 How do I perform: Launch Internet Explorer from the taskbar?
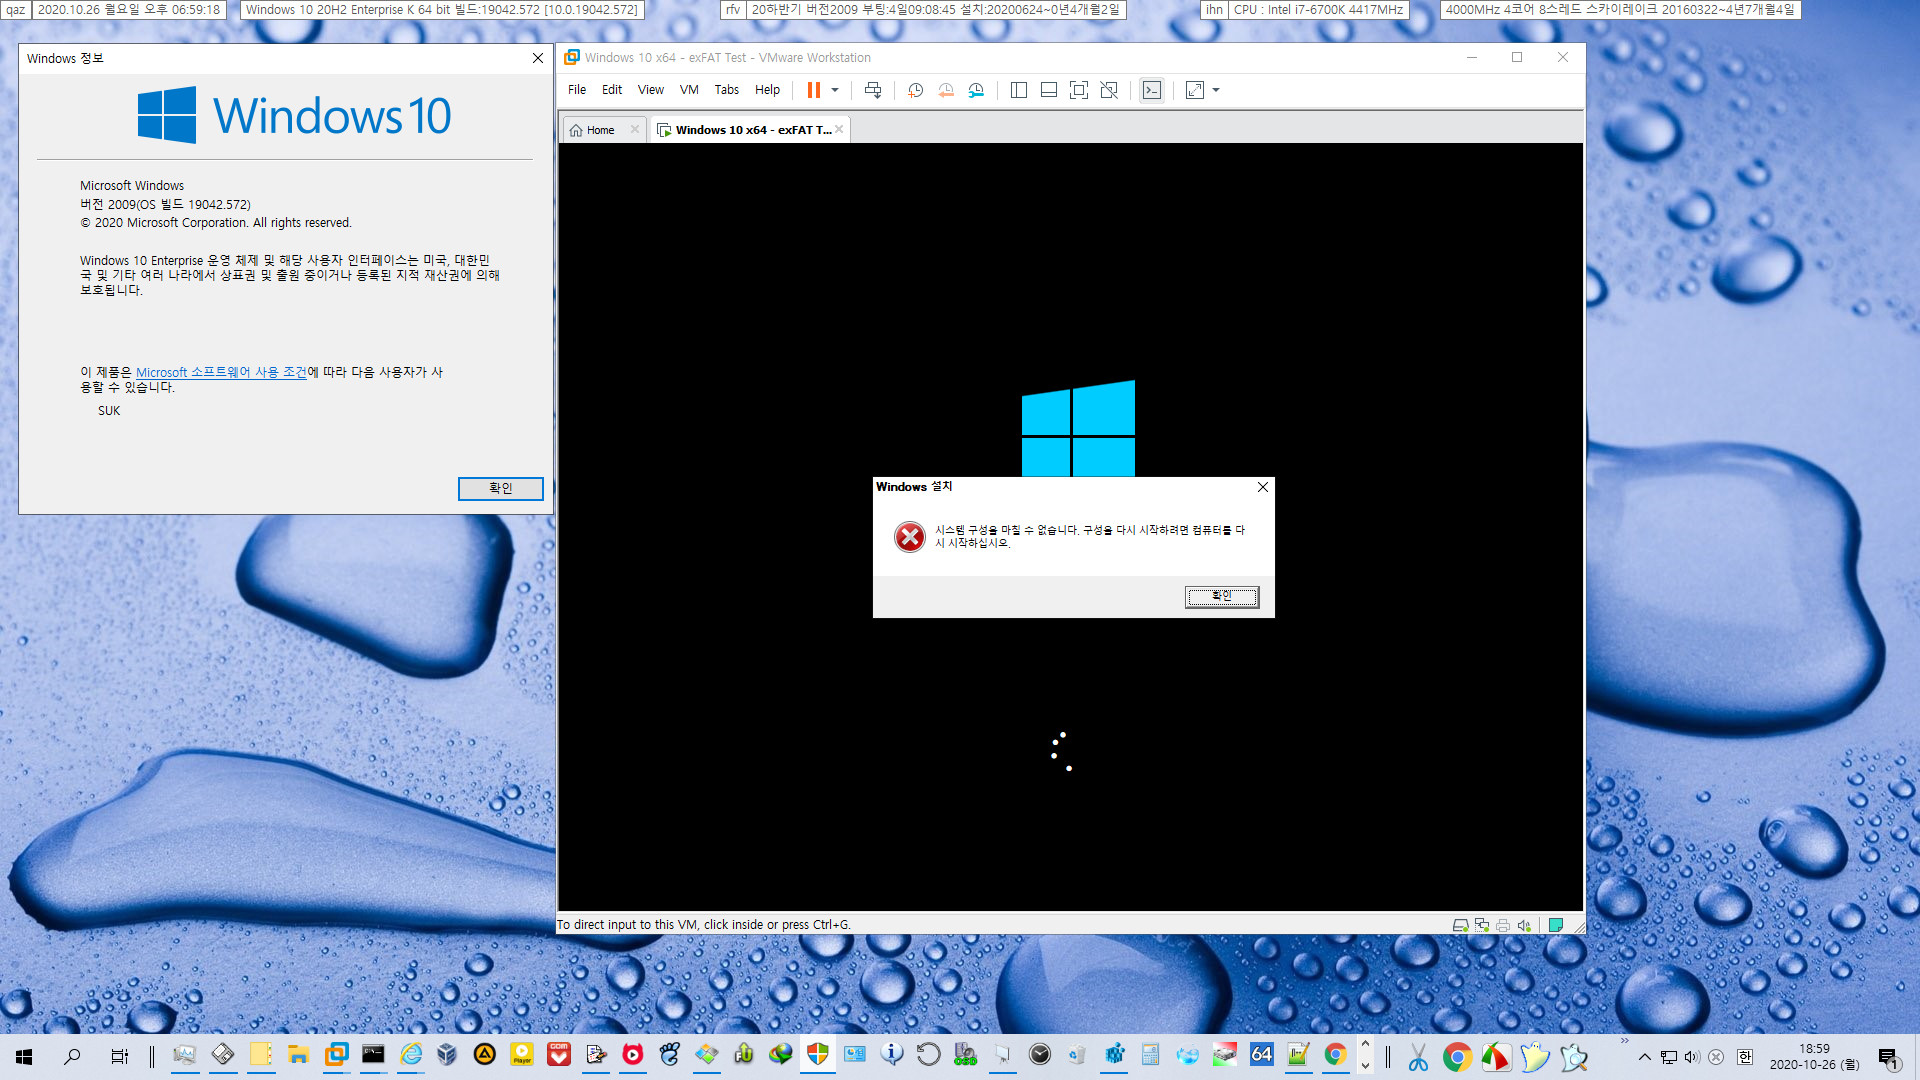coord(411,1055)
